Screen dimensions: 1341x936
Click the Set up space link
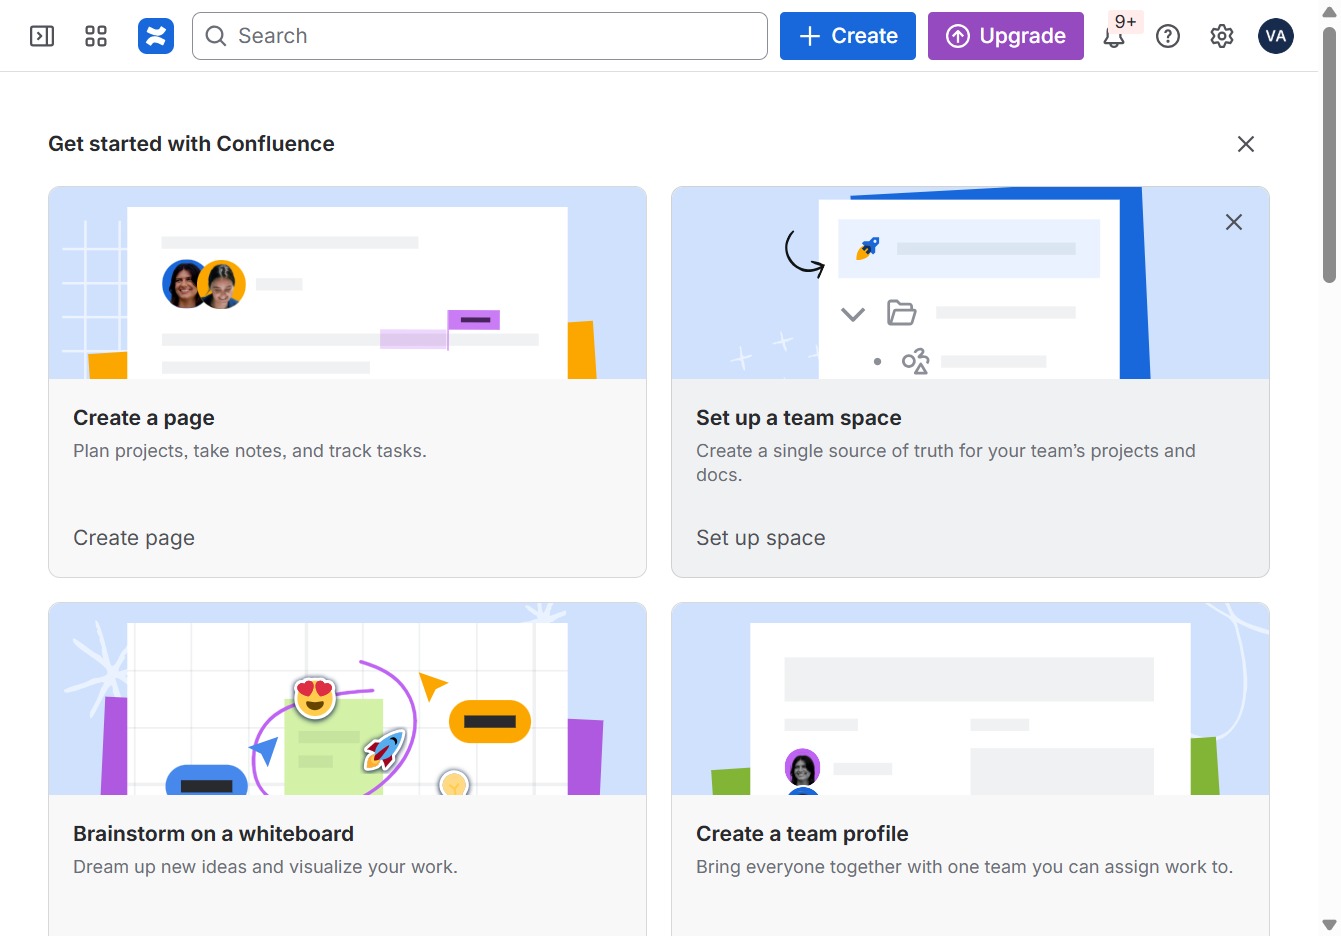pos(761,538)
